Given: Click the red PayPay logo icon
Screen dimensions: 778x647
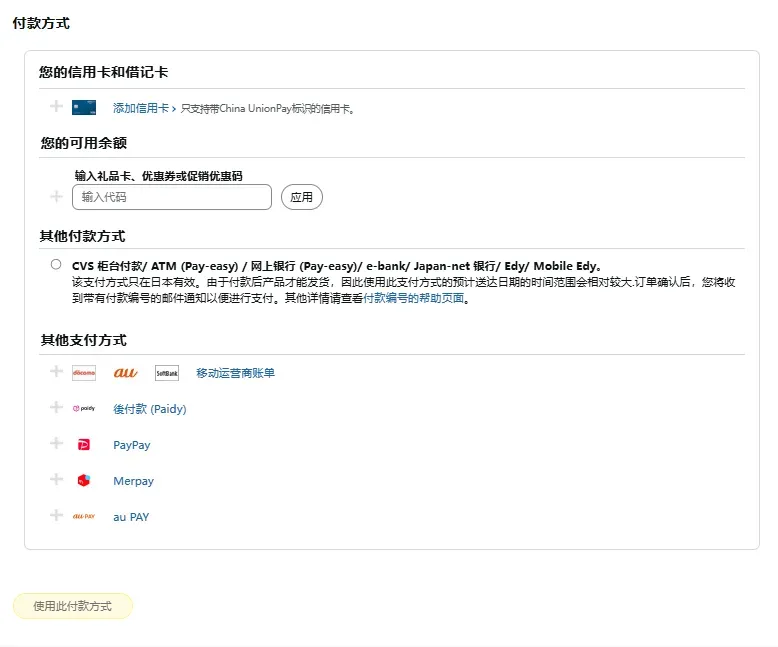Looking at the screenshot, I should click(84, 445).
